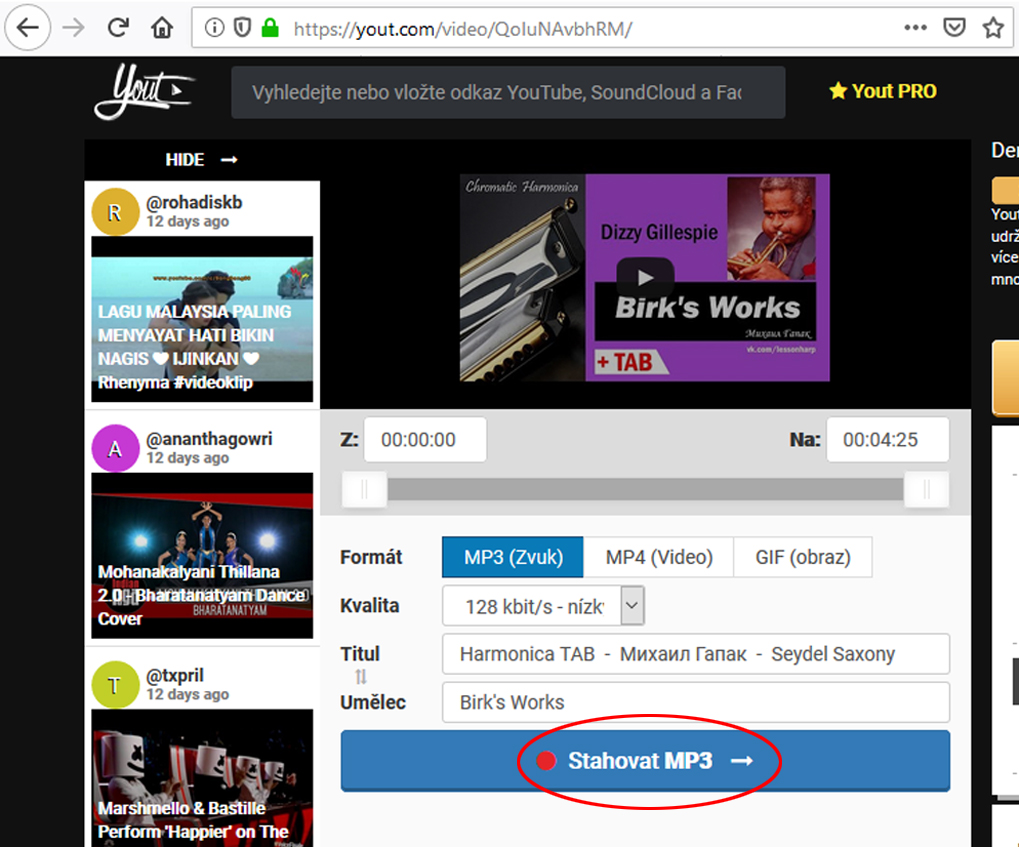
Task: Click the Umělec field with Birk's Works
Action: [695, 702]
